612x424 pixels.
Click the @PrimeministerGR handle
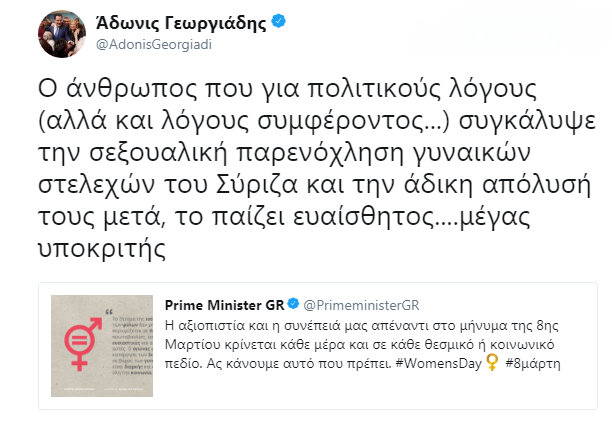(355, 303)
